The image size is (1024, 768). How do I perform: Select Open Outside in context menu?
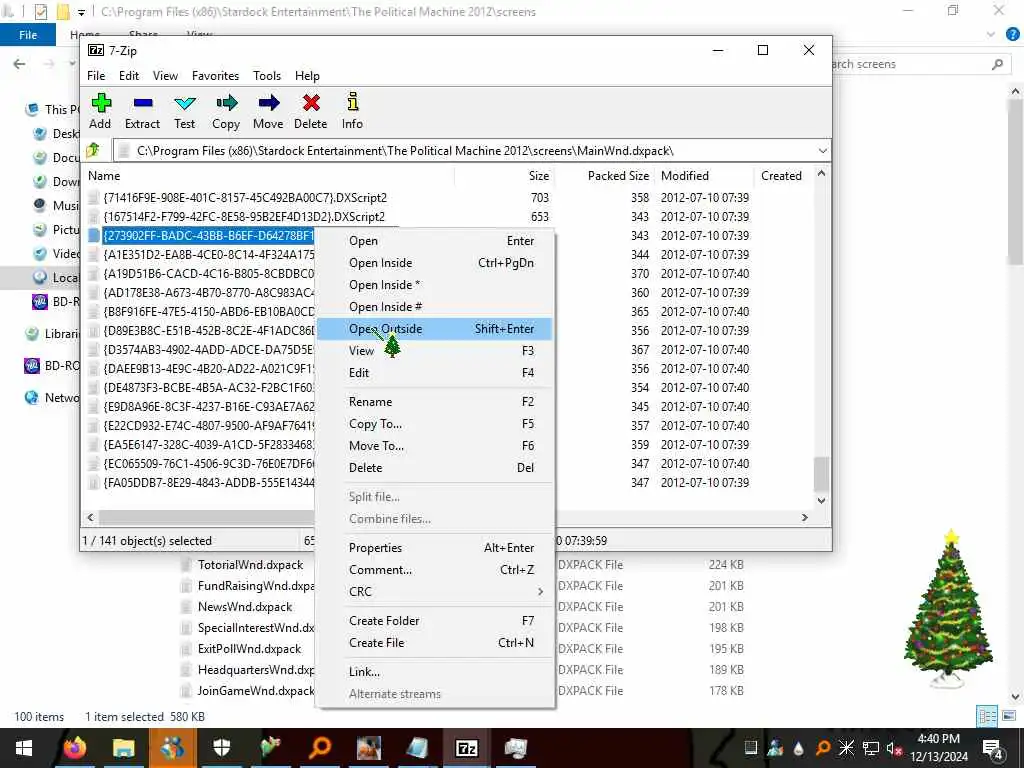coord(434,328)
